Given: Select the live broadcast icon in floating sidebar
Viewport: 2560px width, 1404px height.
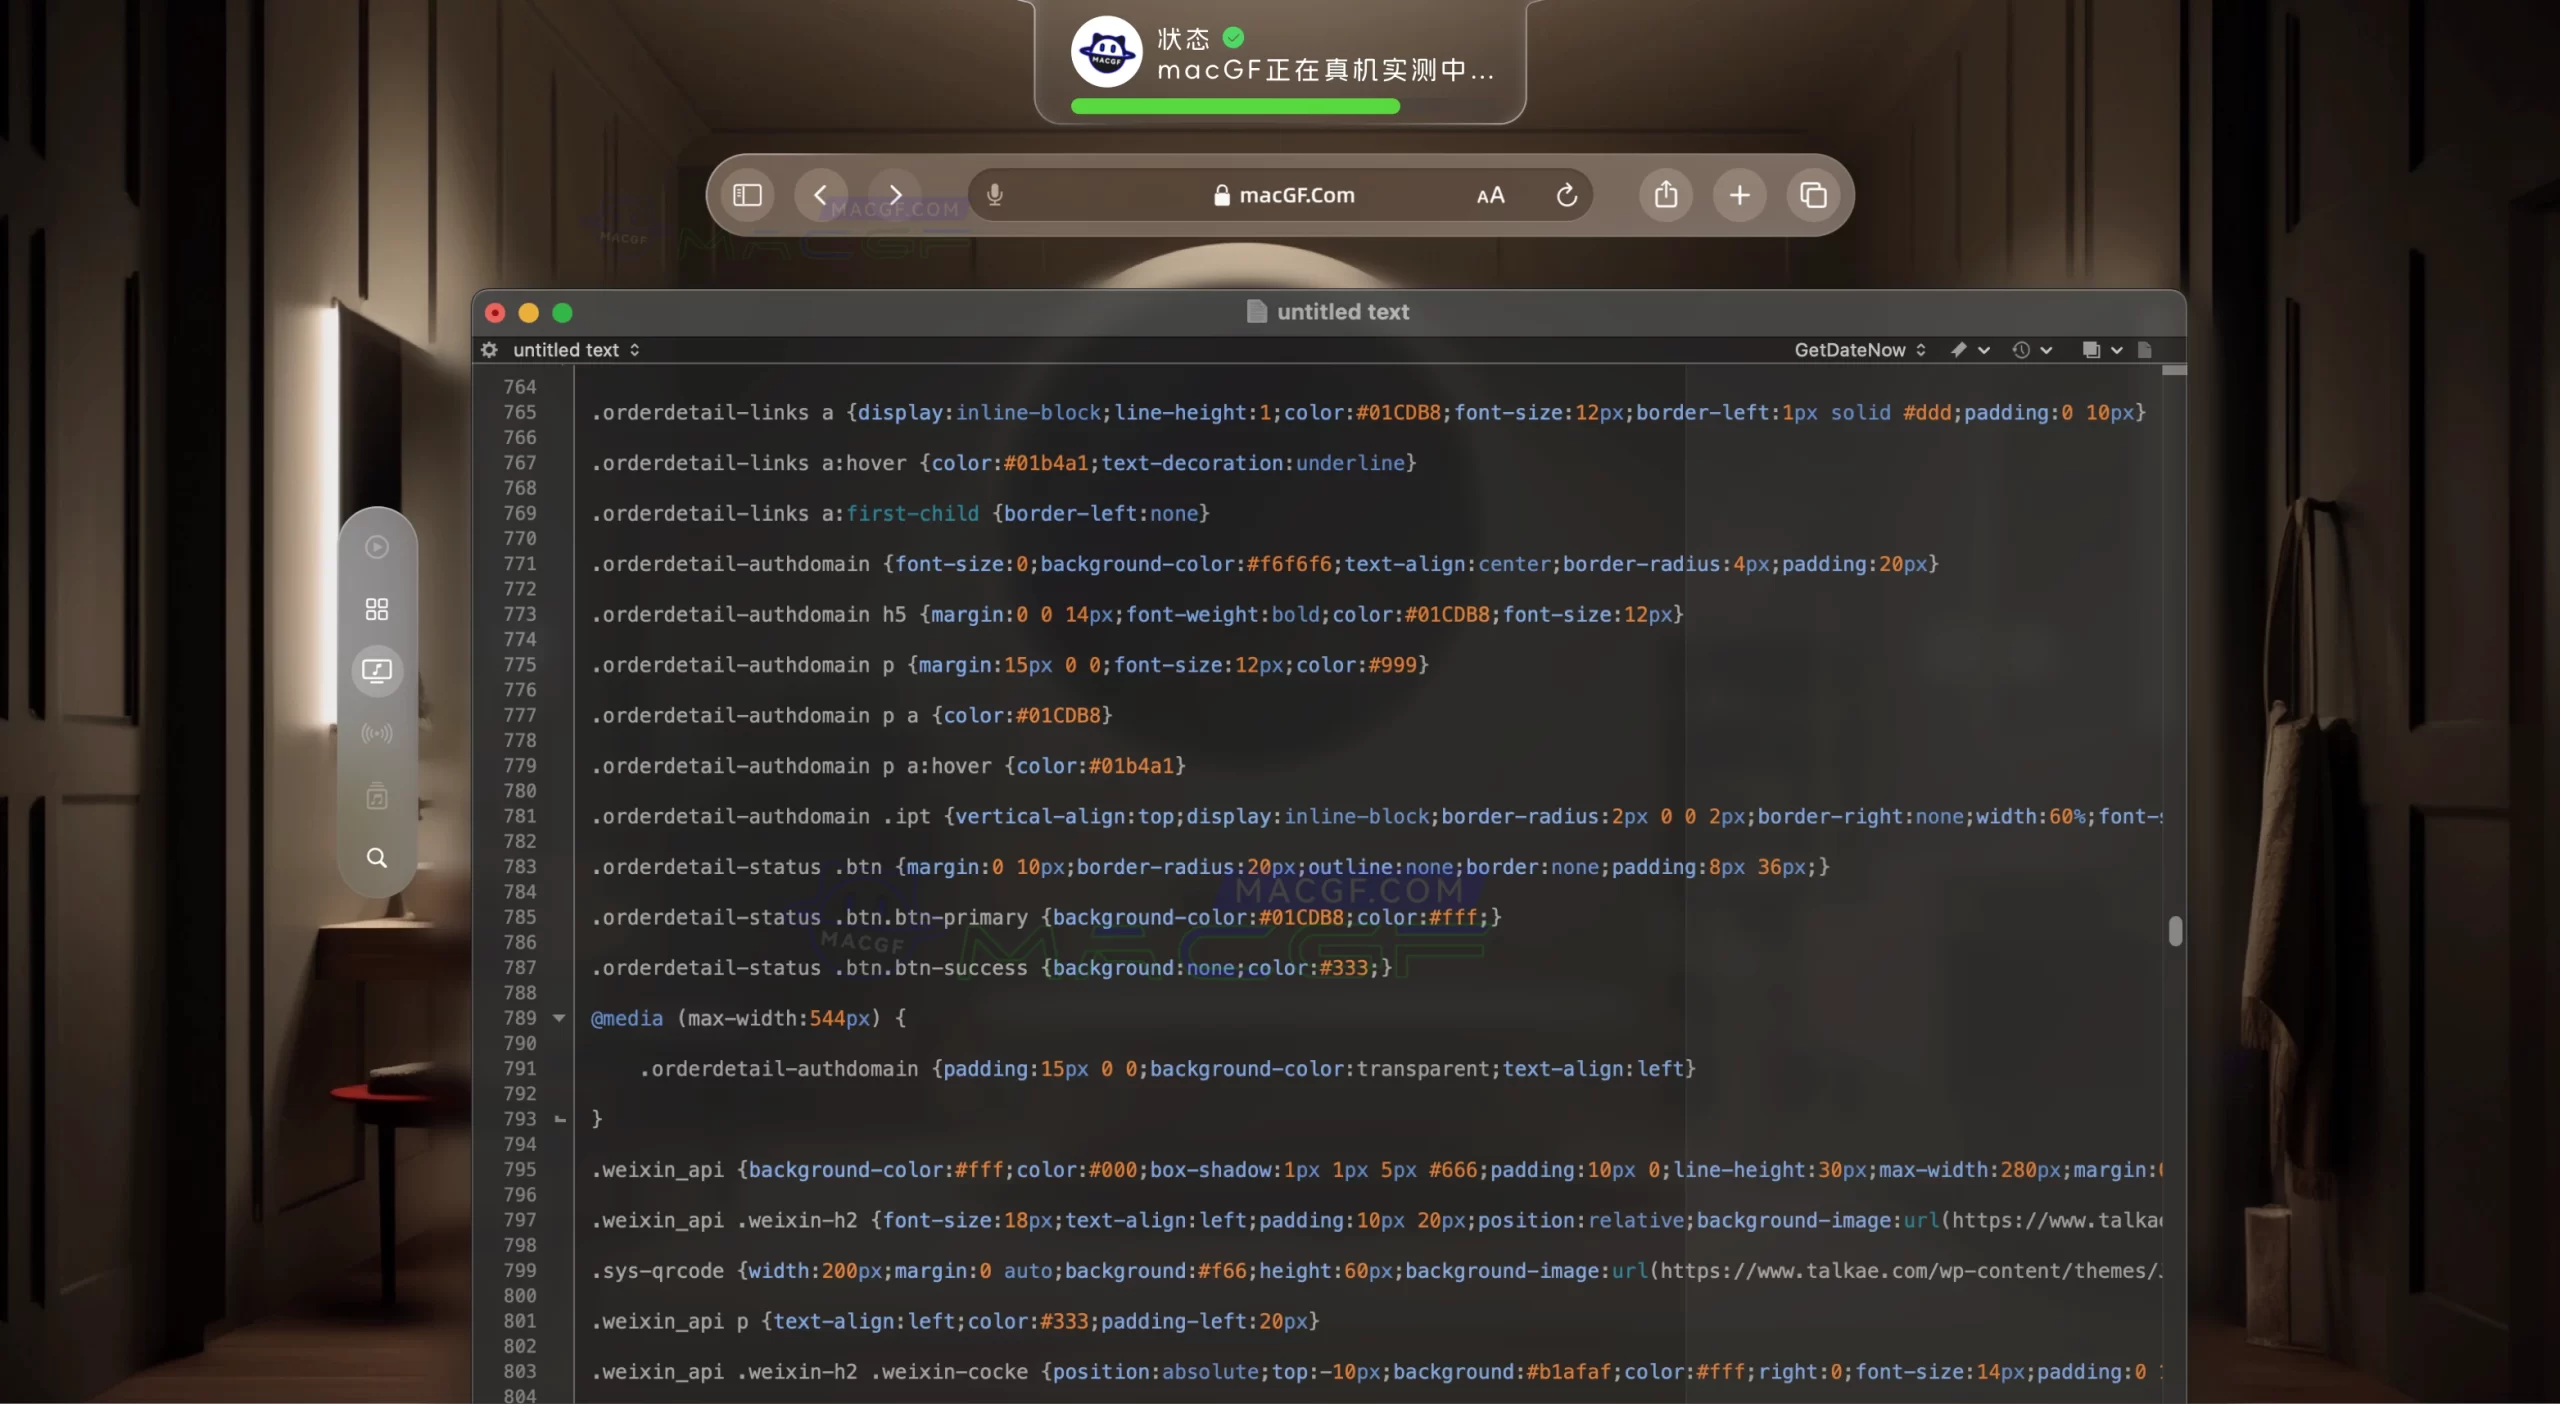Looking at the screenshot, I should point(377,734).
